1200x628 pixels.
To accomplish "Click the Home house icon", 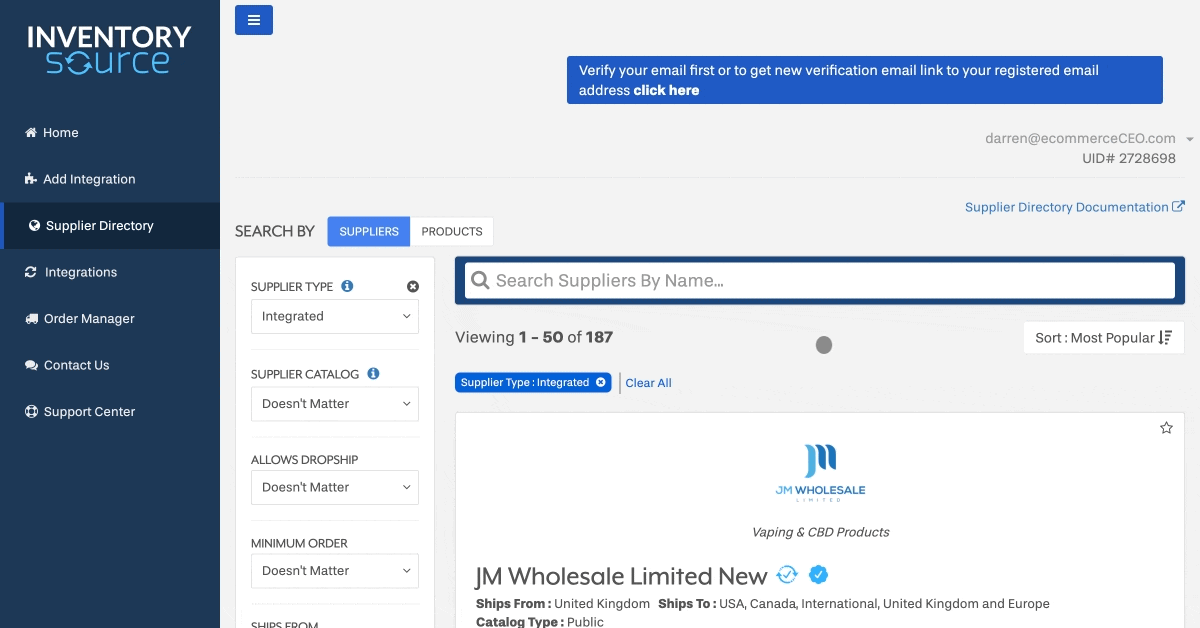I will [31, 132].
